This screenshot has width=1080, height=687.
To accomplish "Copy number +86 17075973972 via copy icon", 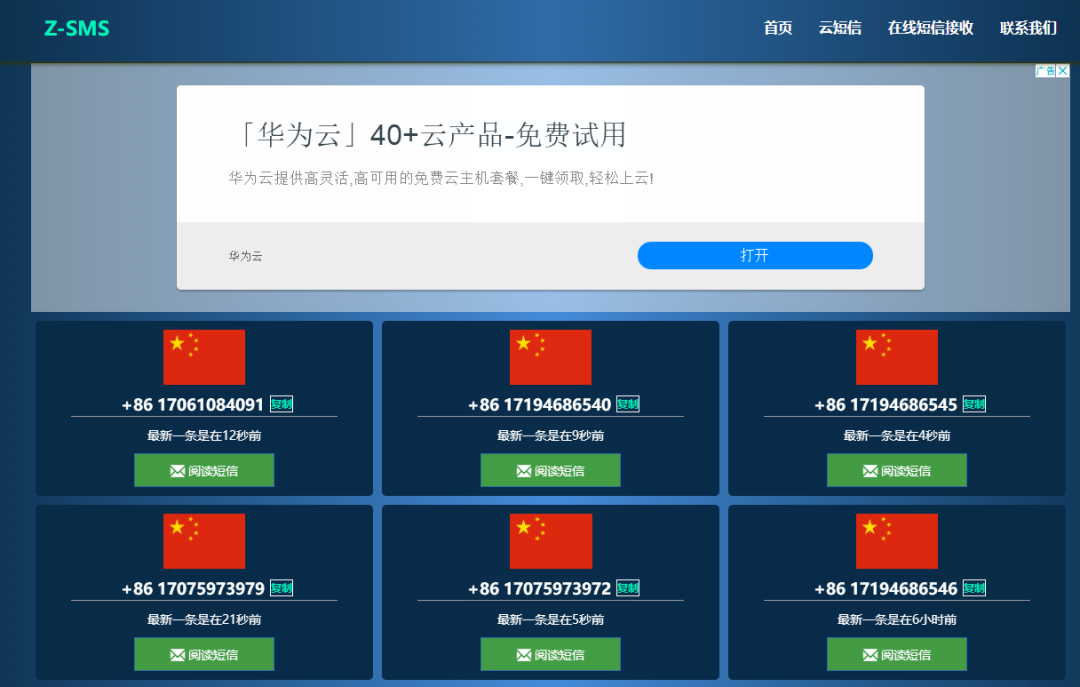I will coord(627,588).
